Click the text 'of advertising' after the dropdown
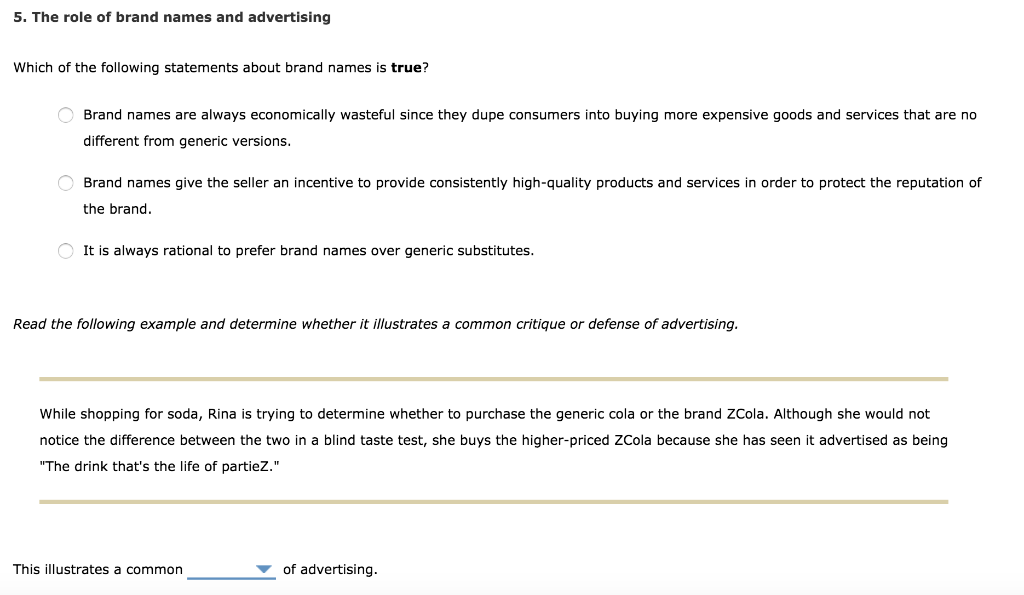Image resolution: width=1024 pixels, height=595 pixels. click(331, 568)
